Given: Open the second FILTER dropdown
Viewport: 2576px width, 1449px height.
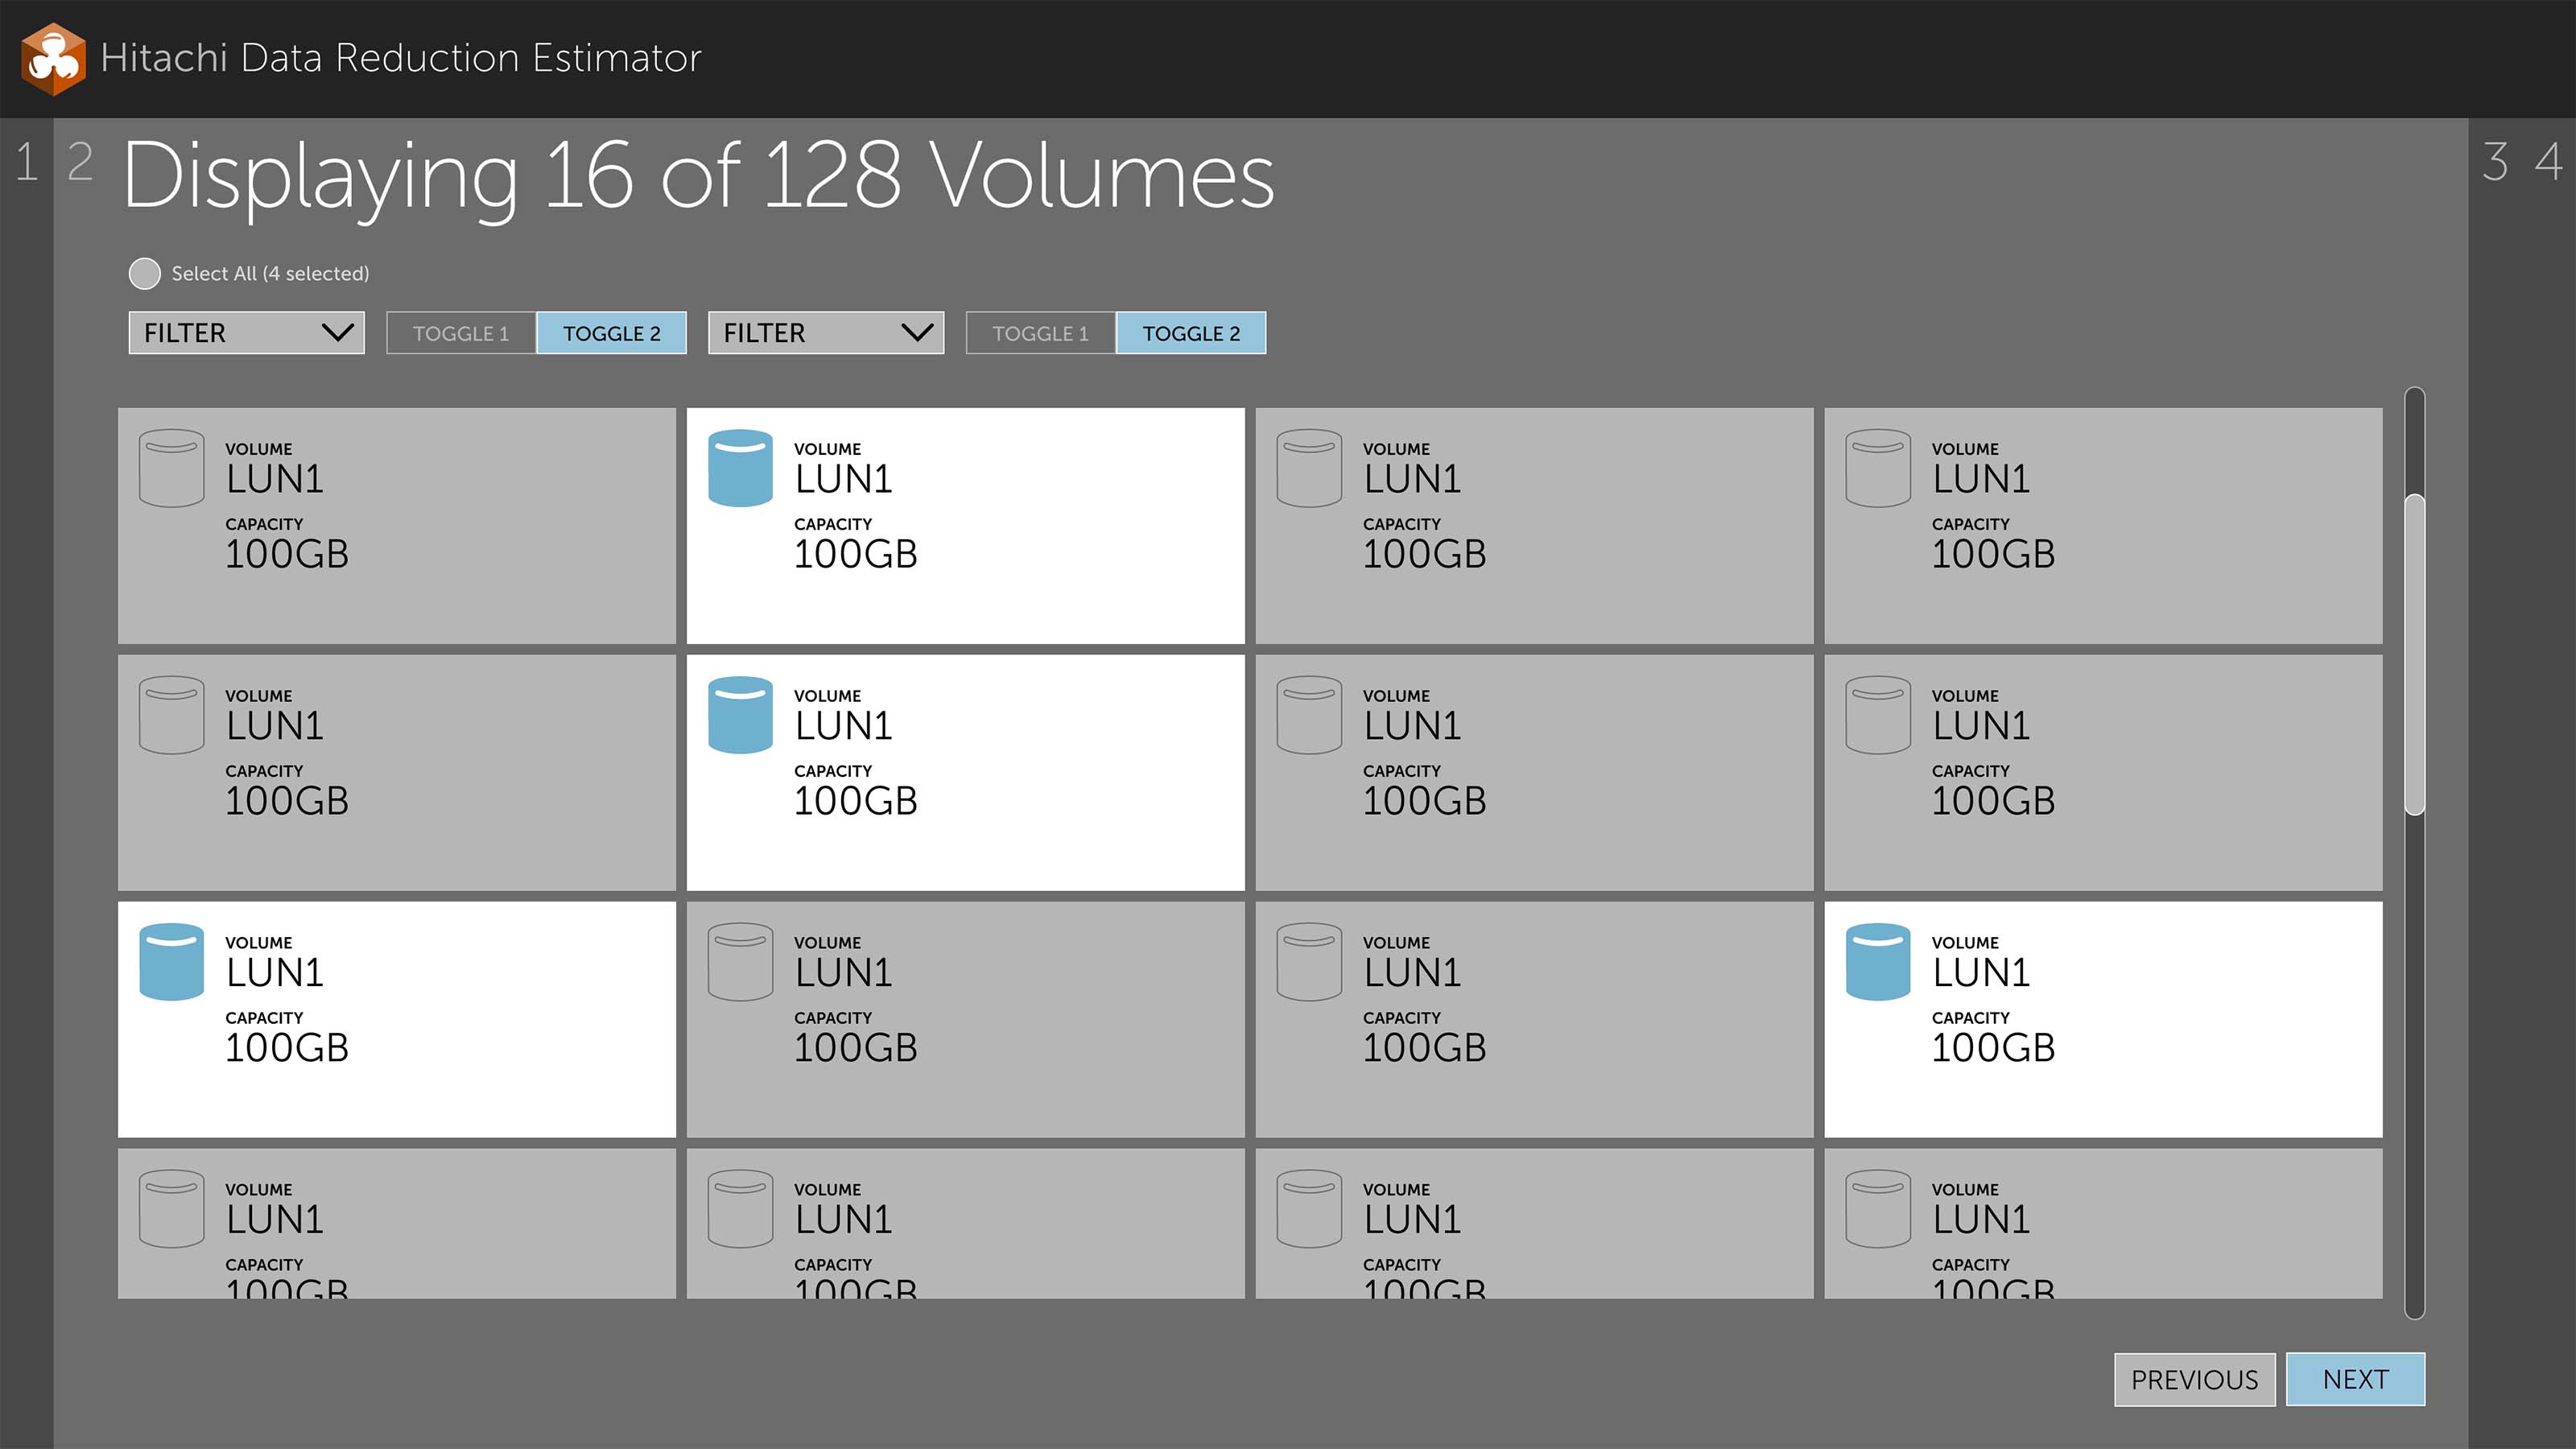Looking at the screenshot, I should [x=826, y=333].
